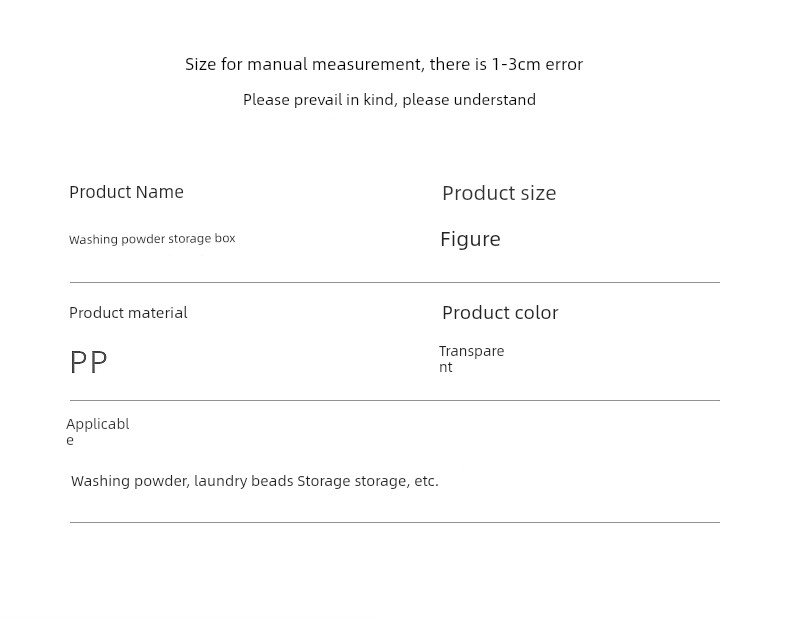Select the "Product size" label
Image resolution: width=790 pixels, height=619 pixels.
click(499, 193)
